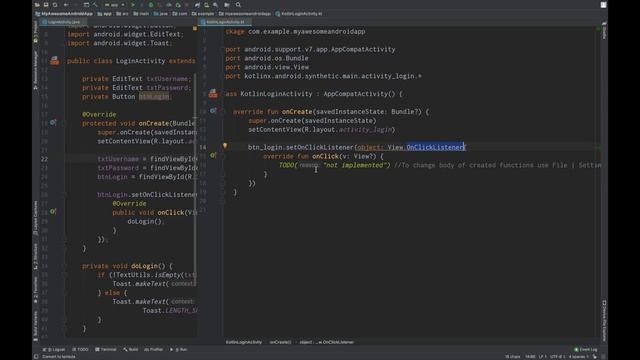Open the app run configuration dropdown

(x=115, y=5)
